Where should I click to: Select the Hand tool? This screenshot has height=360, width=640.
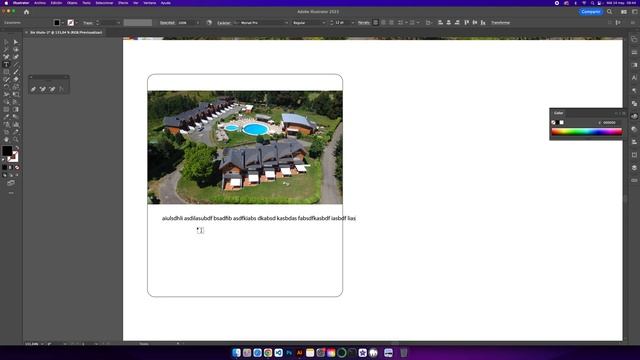coord(6,139)
